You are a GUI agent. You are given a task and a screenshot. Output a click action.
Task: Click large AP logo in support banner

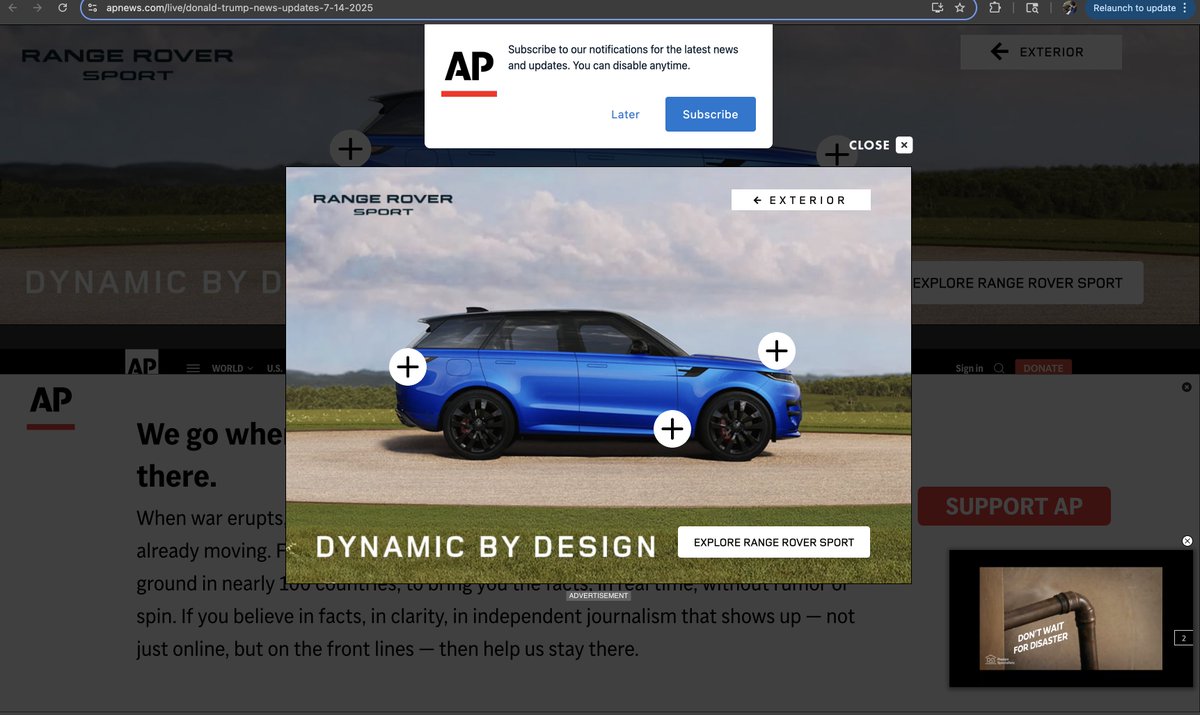tap(51, 407)
